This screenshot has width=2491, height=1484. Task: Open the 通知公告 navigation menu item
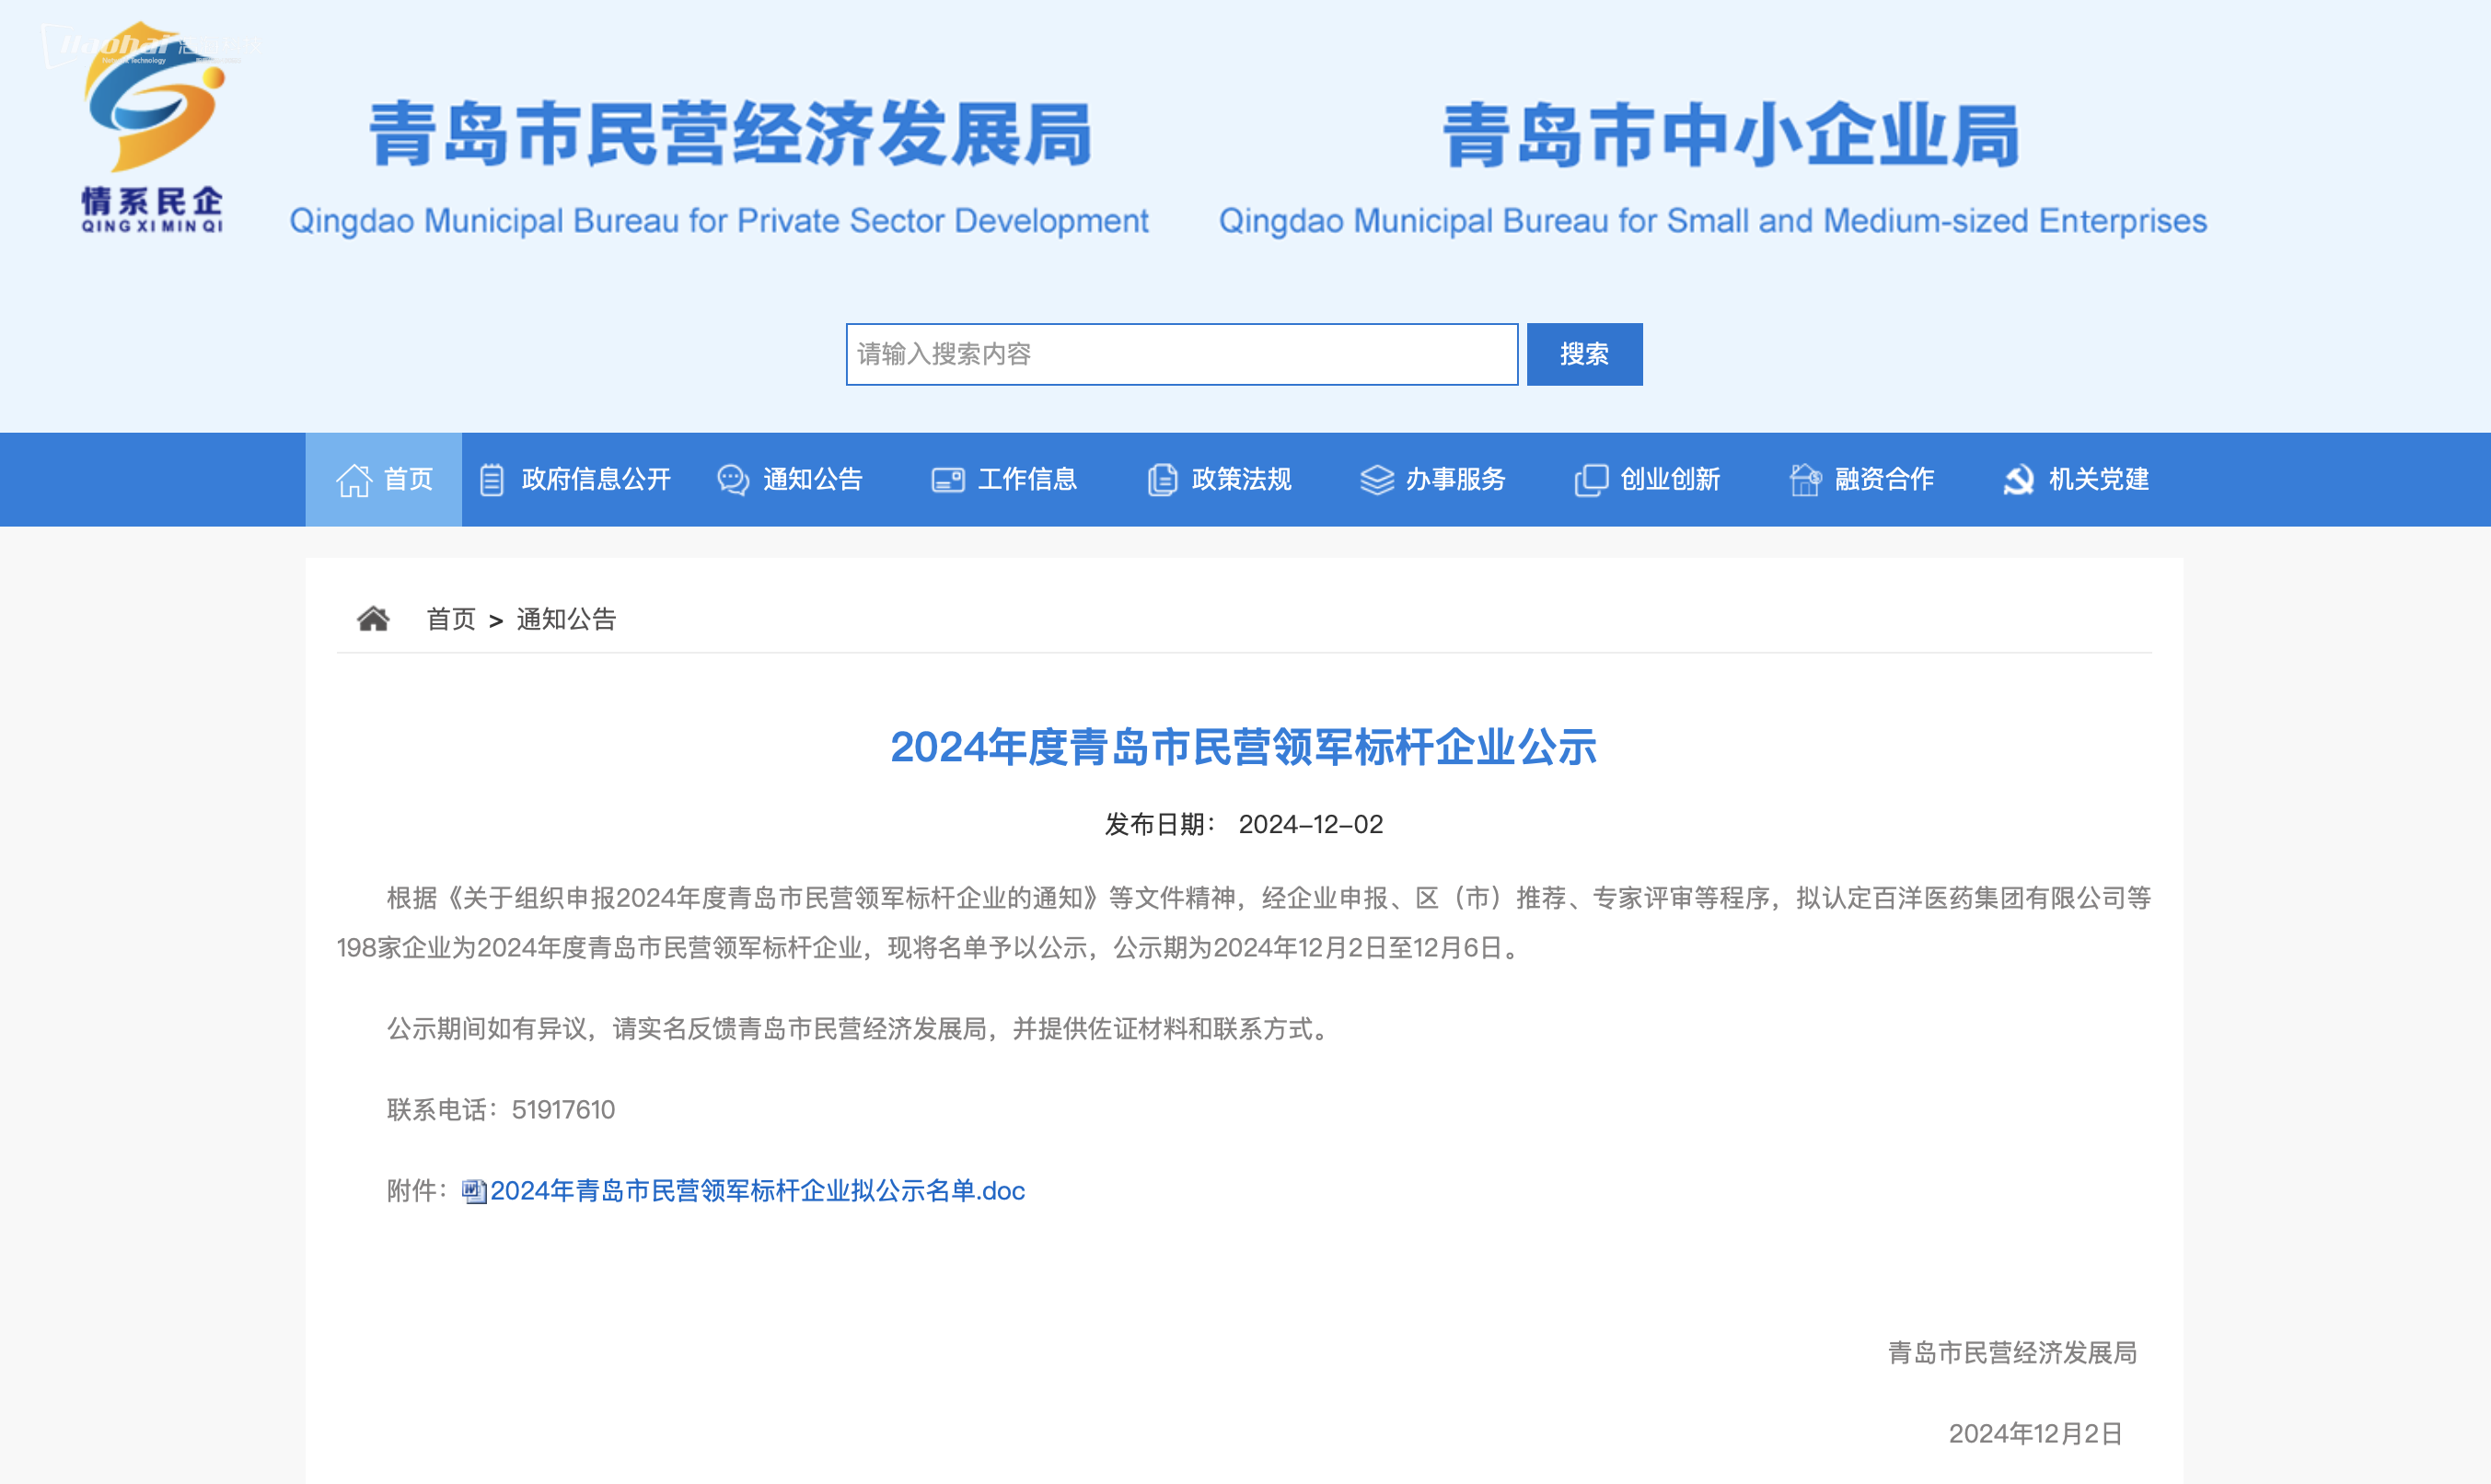pos(812,480)
